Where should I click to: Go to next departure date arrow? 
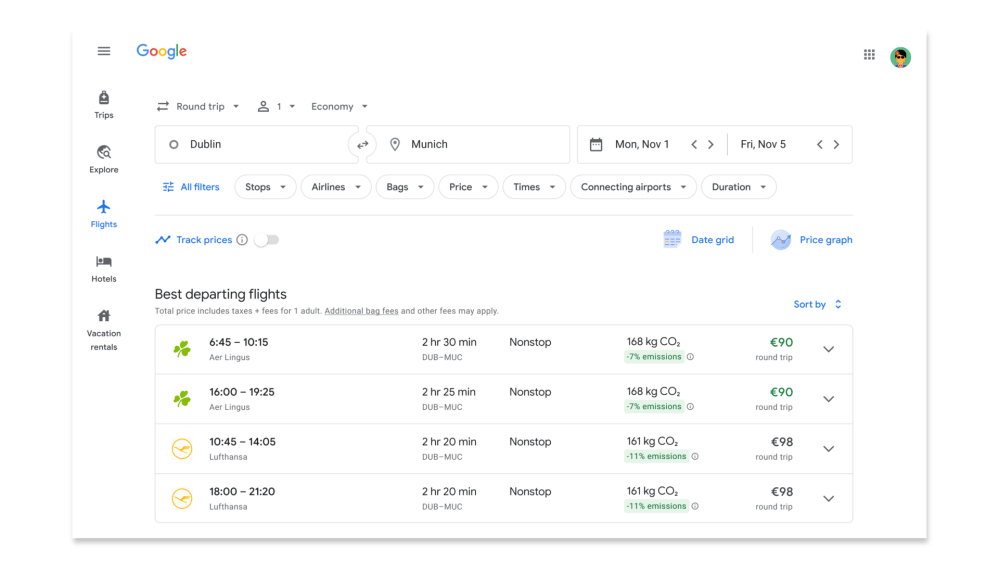pyautogui.click(x=711, y=145)
